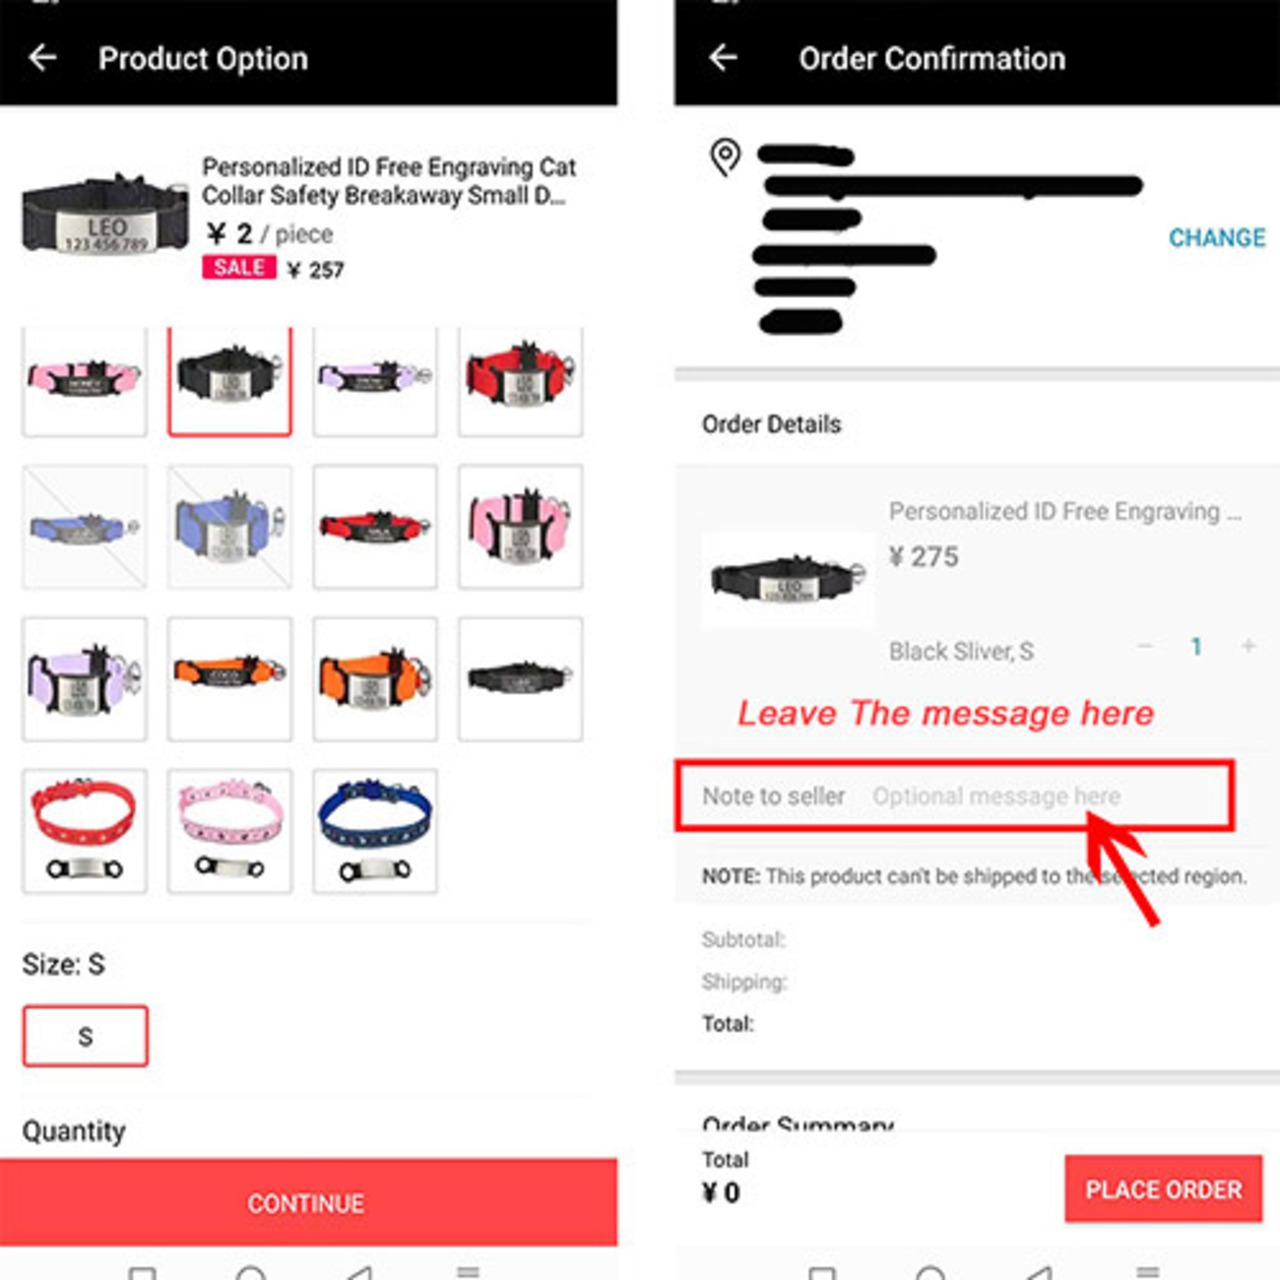Pick the orange wide collar variant

[375, 679]
